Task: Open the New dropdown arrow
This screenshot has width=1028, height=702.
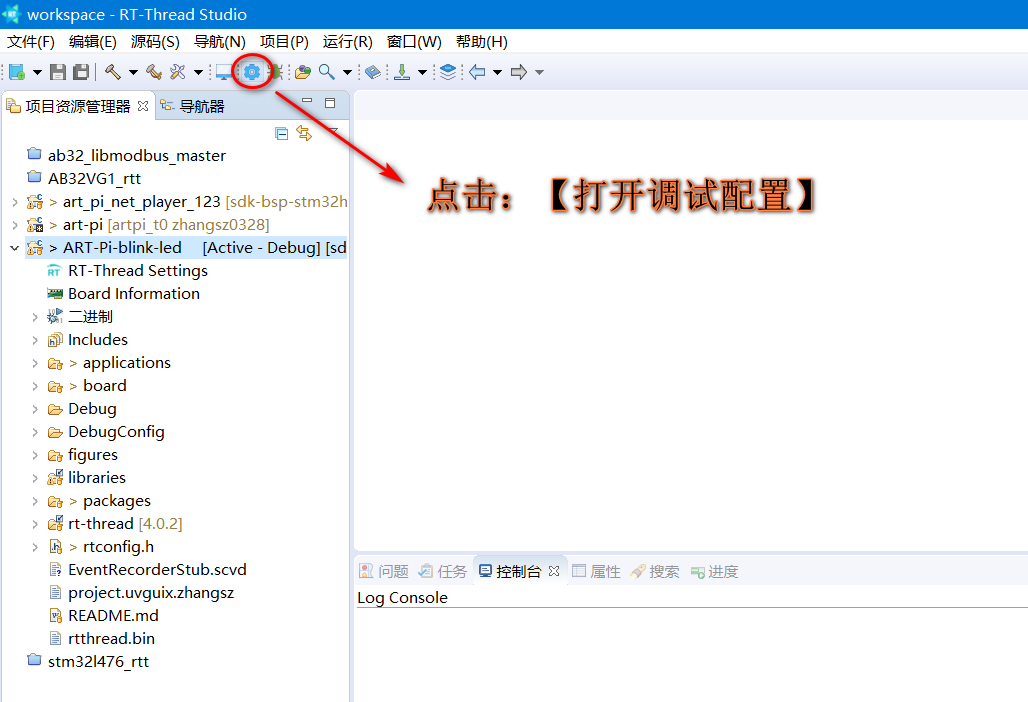Action: tap(37, 72)
